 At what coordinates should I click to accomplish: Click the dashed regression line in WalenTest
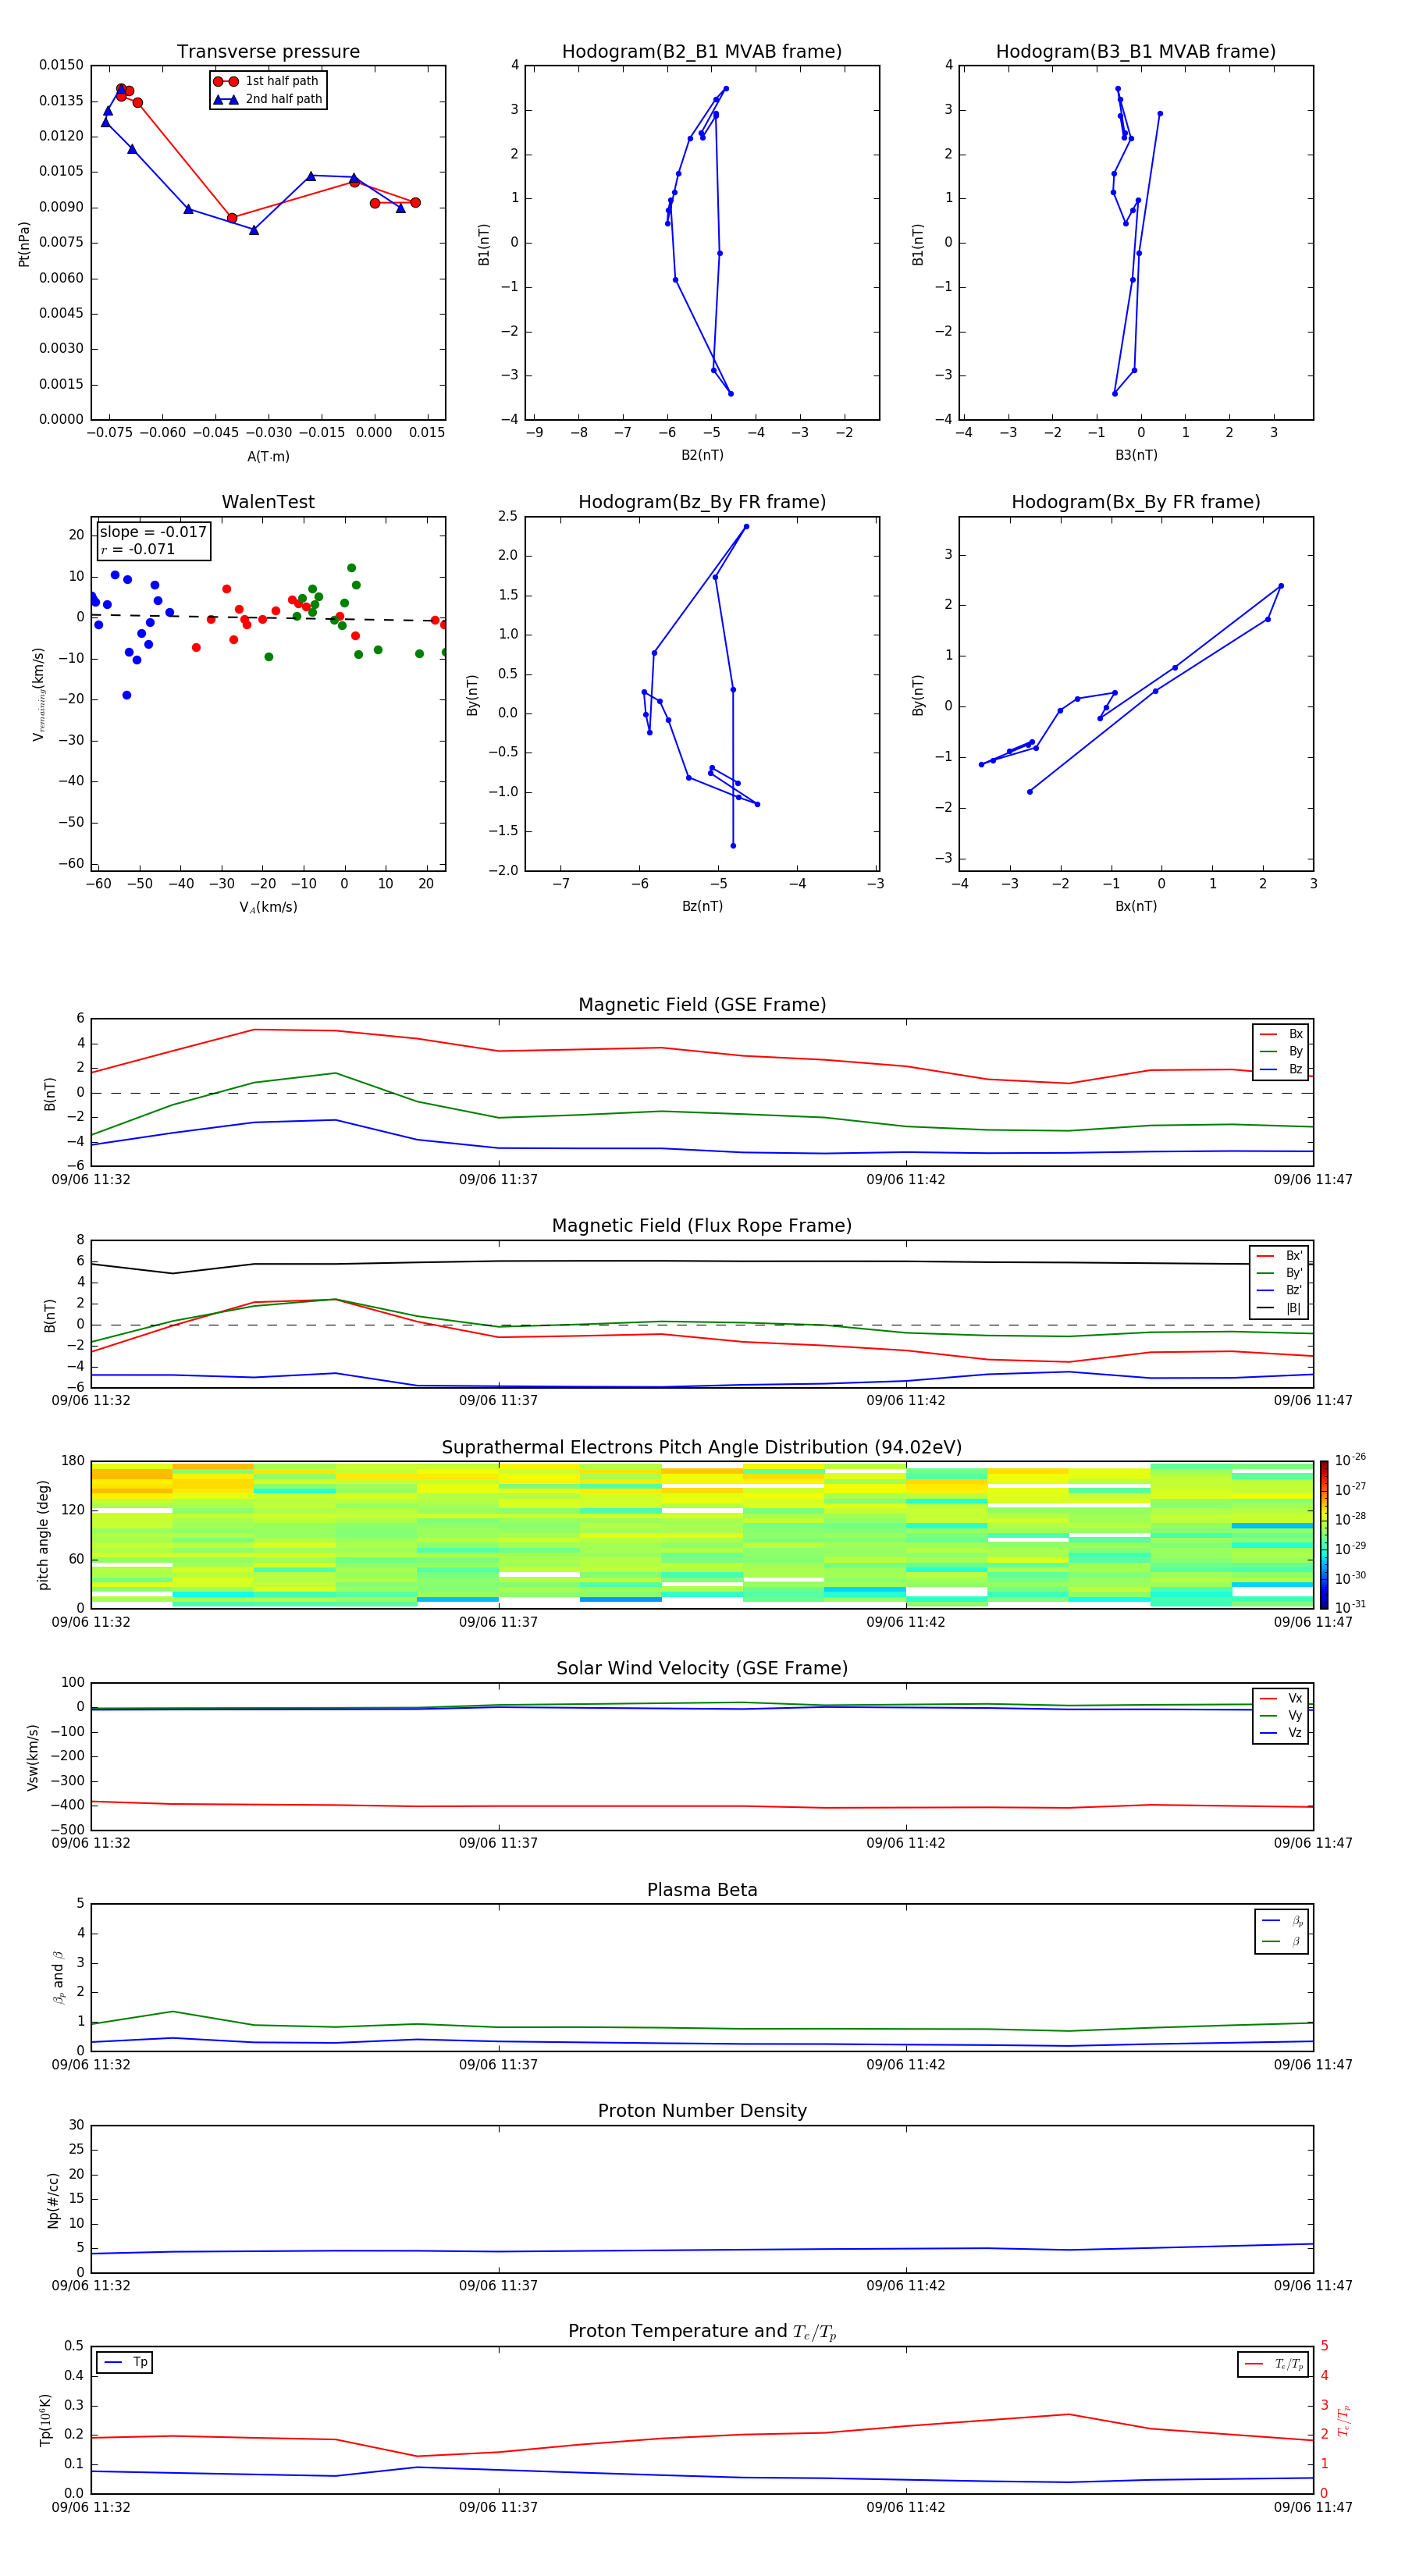[x=268, y=618]
